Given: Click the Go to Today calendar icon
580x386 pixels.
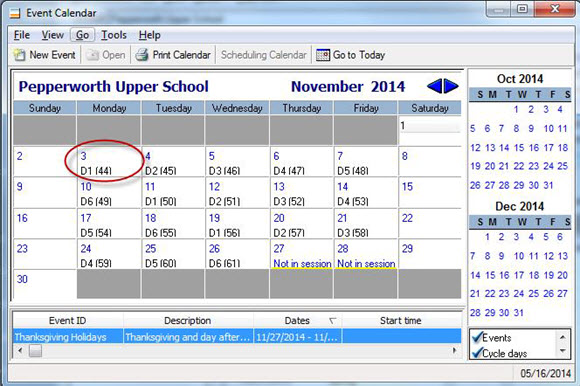Looking at the screenshot, I should pyautogui.click(x=323, y=55).
